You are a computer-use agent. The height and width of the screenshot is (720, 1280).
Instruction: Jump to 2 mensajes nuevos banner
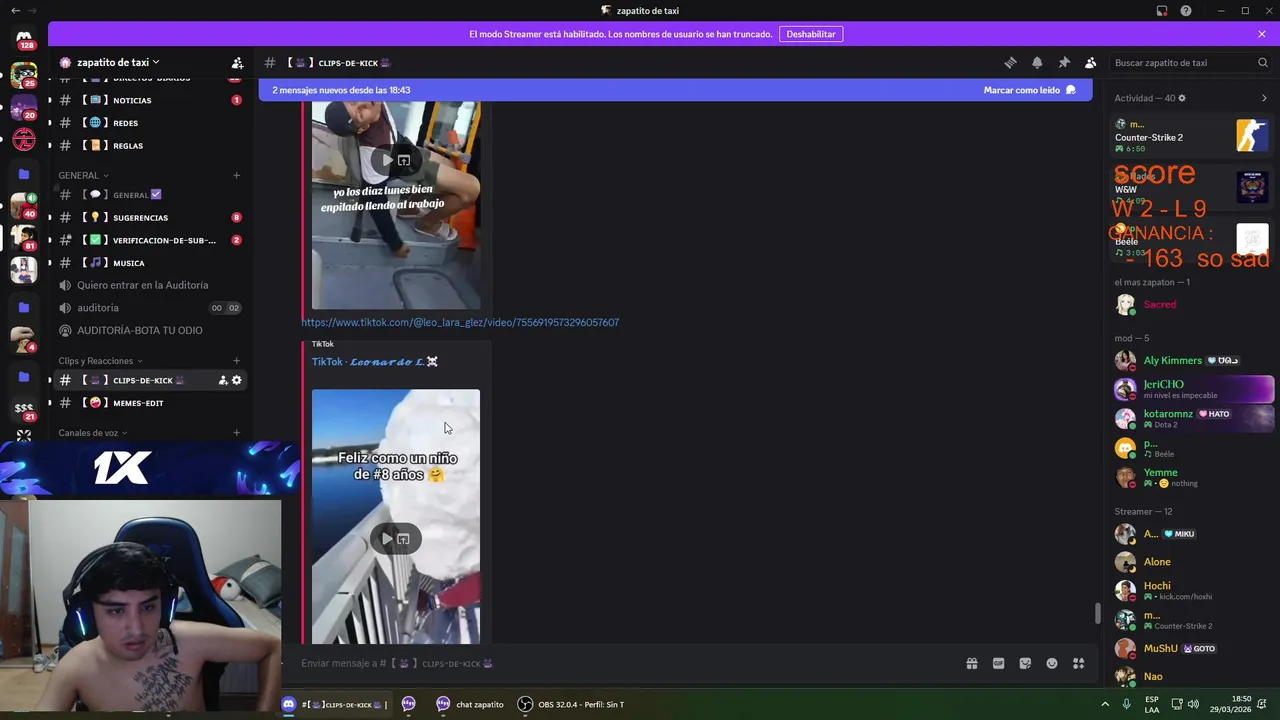677,90
